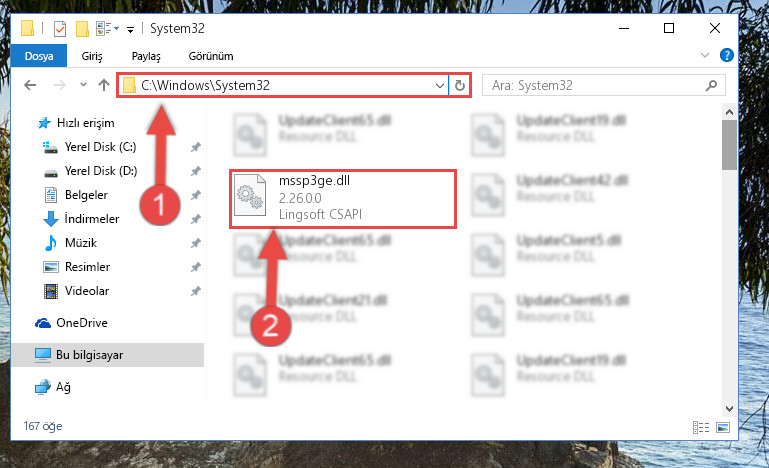This screenshot has width=769, height=468.
Task: Switch to details view layout
Action: [701, 427]
